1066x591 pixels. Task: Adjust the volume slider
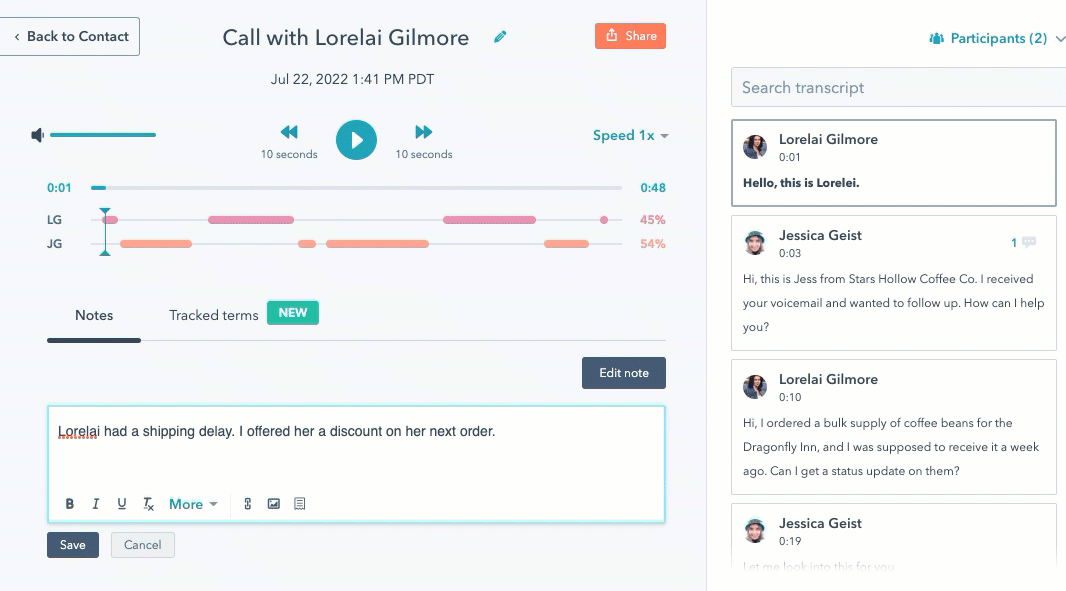tap(103, 135)
